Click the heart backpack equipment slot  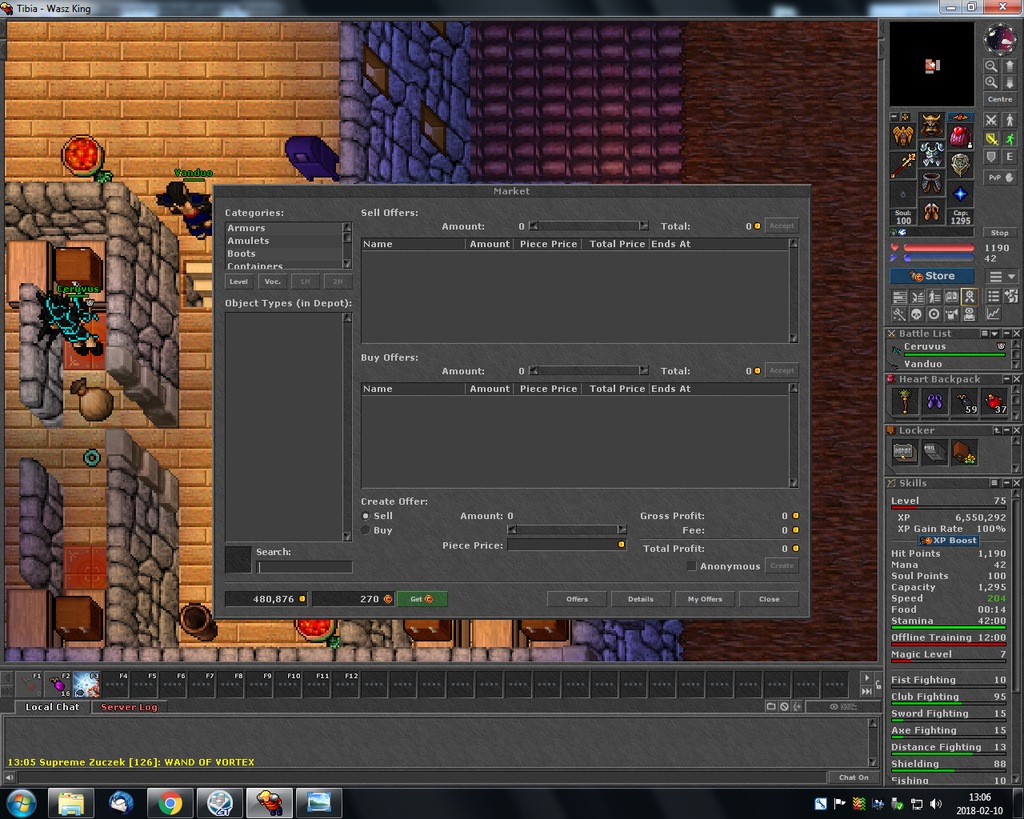coord(960,135)
